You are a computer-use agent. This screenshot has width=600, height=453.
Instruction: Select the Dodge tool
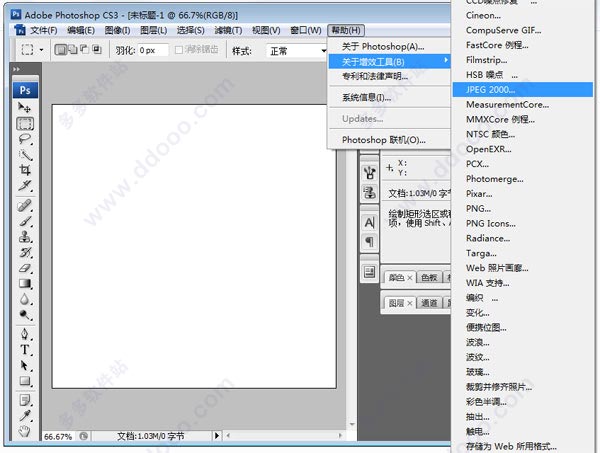point(25,315)
